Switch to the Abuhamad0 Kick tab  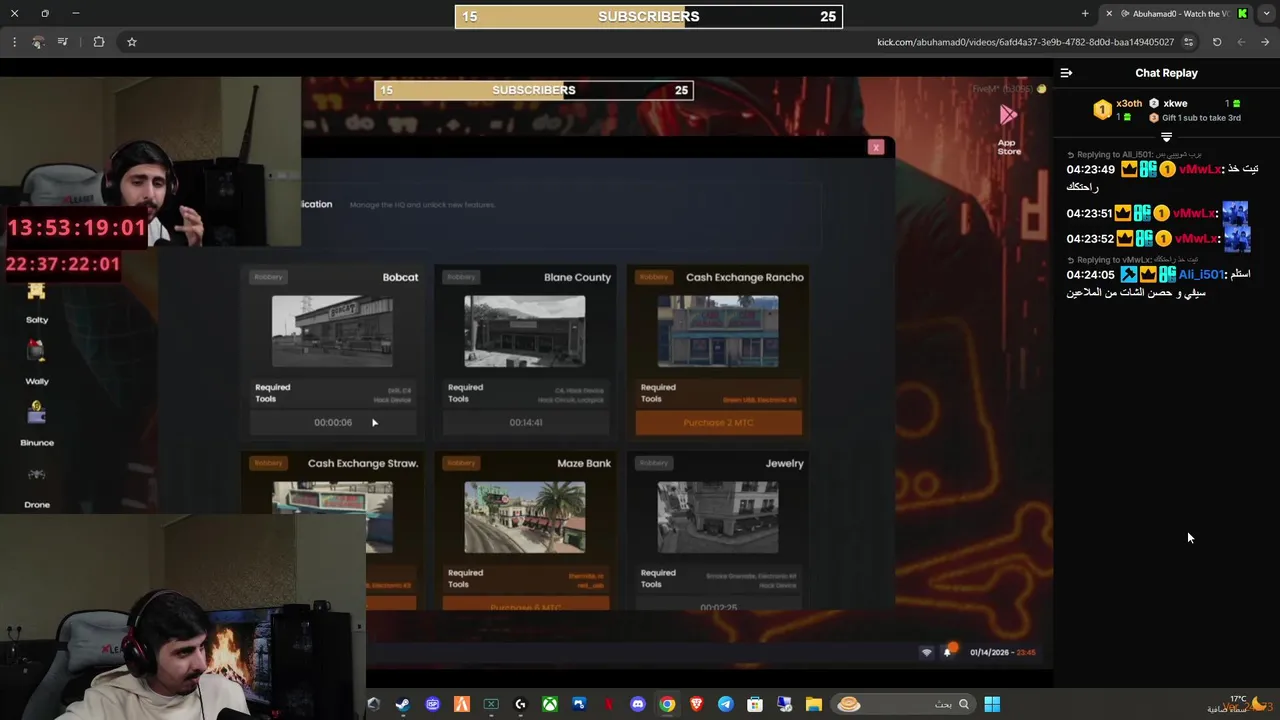[1175, 14]
